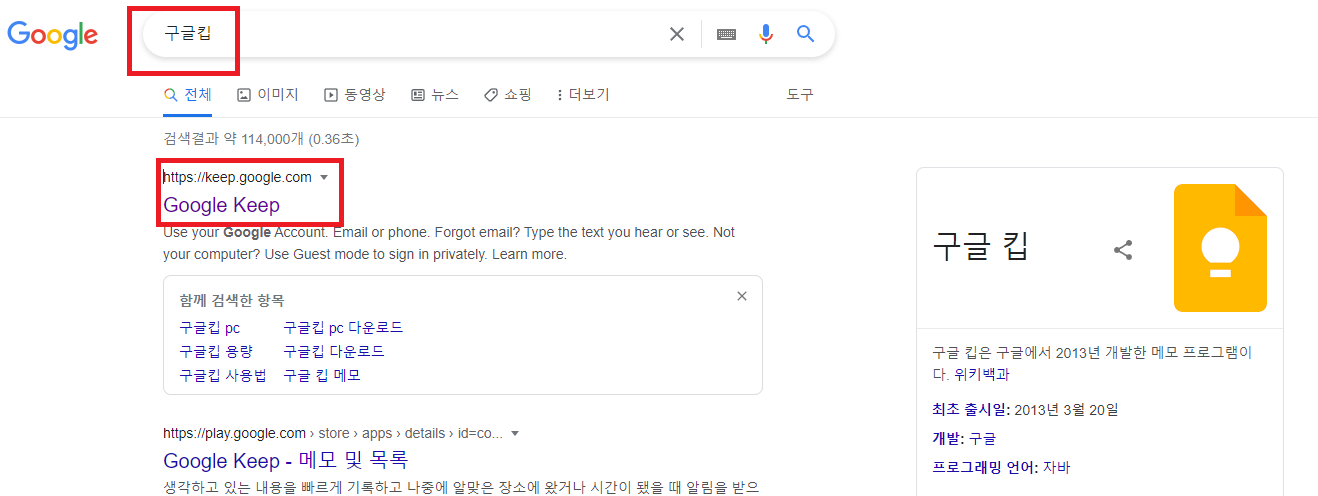This screenshot has height=496, width=1318.
Task: Dismiss the 함께 검색한 항목 box
Action: pos(741,296)
